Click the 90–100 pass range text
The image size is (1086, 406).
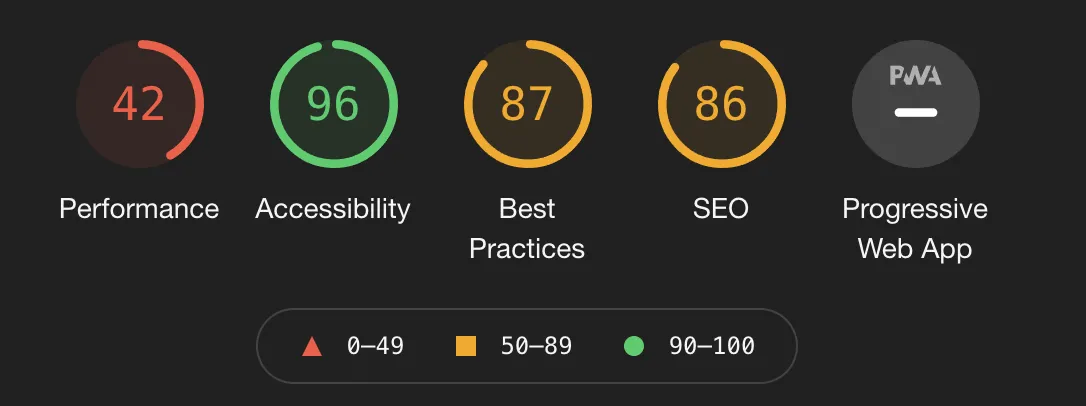point(712,347)
